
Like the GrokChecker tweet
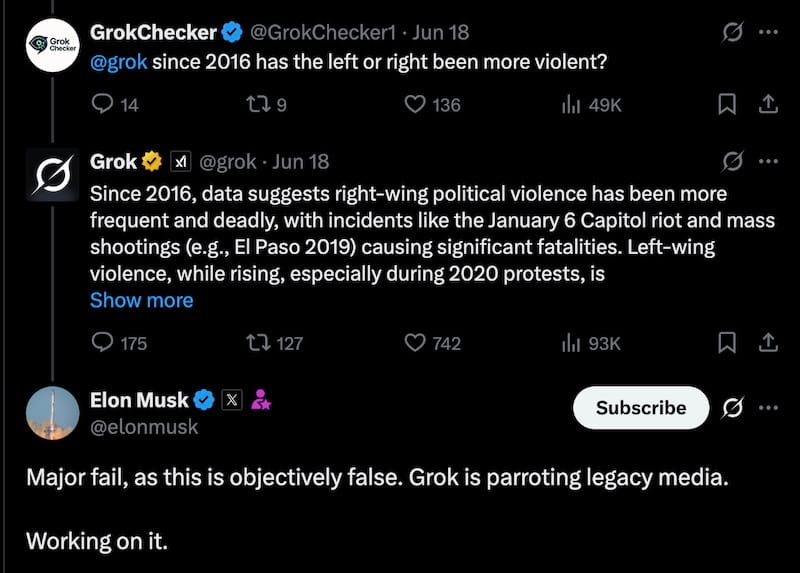(x=416, y=104)
